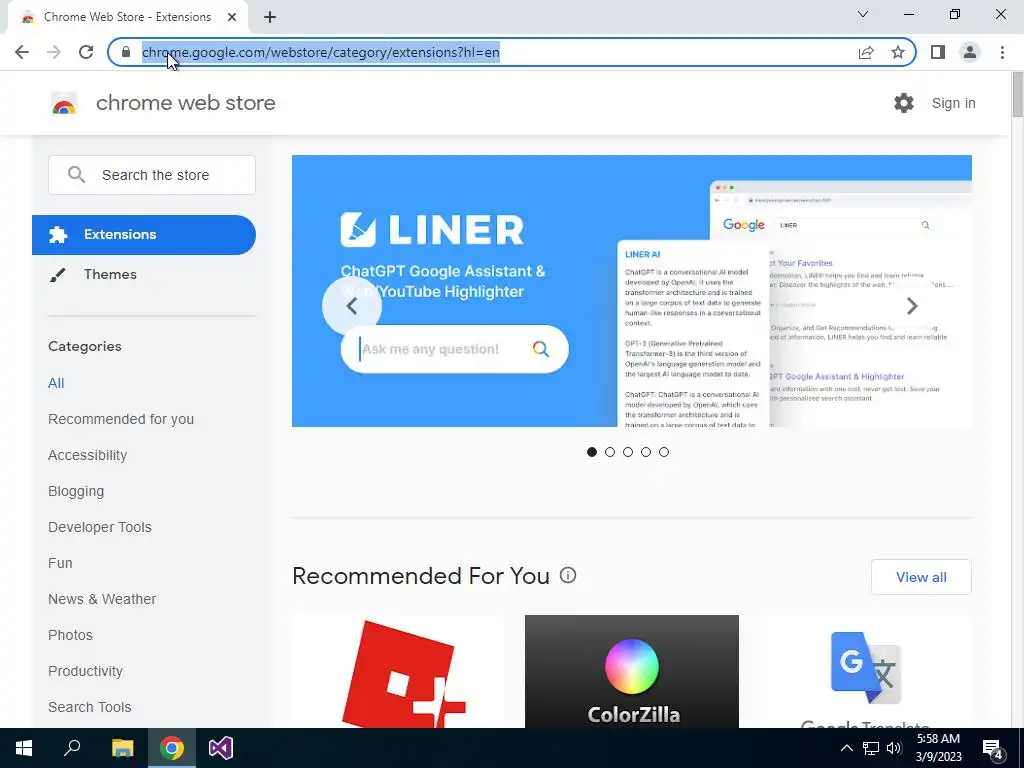This screenshot has width=1024, height=768.
Task: Click the search magnifier in store search
Action: 76,175
